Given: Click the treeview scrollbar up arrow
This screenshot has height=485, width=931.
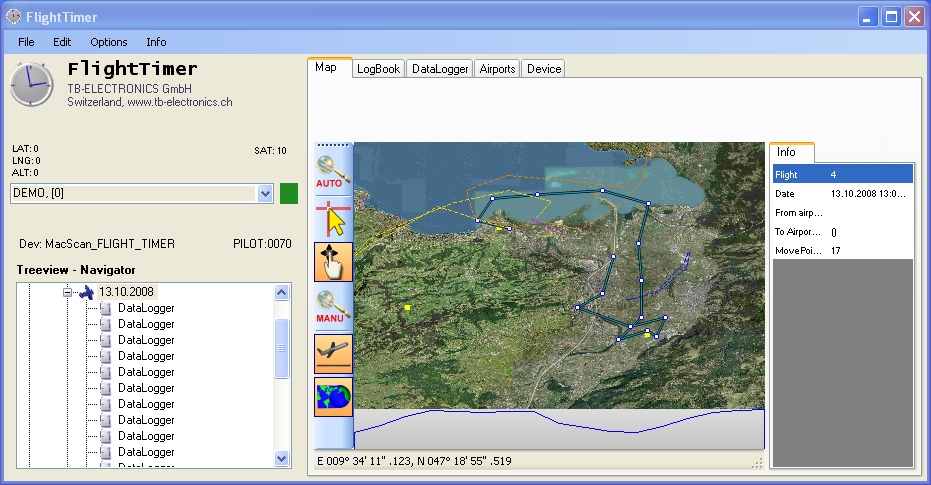Looking at the screenshot, I should (281, 292).
